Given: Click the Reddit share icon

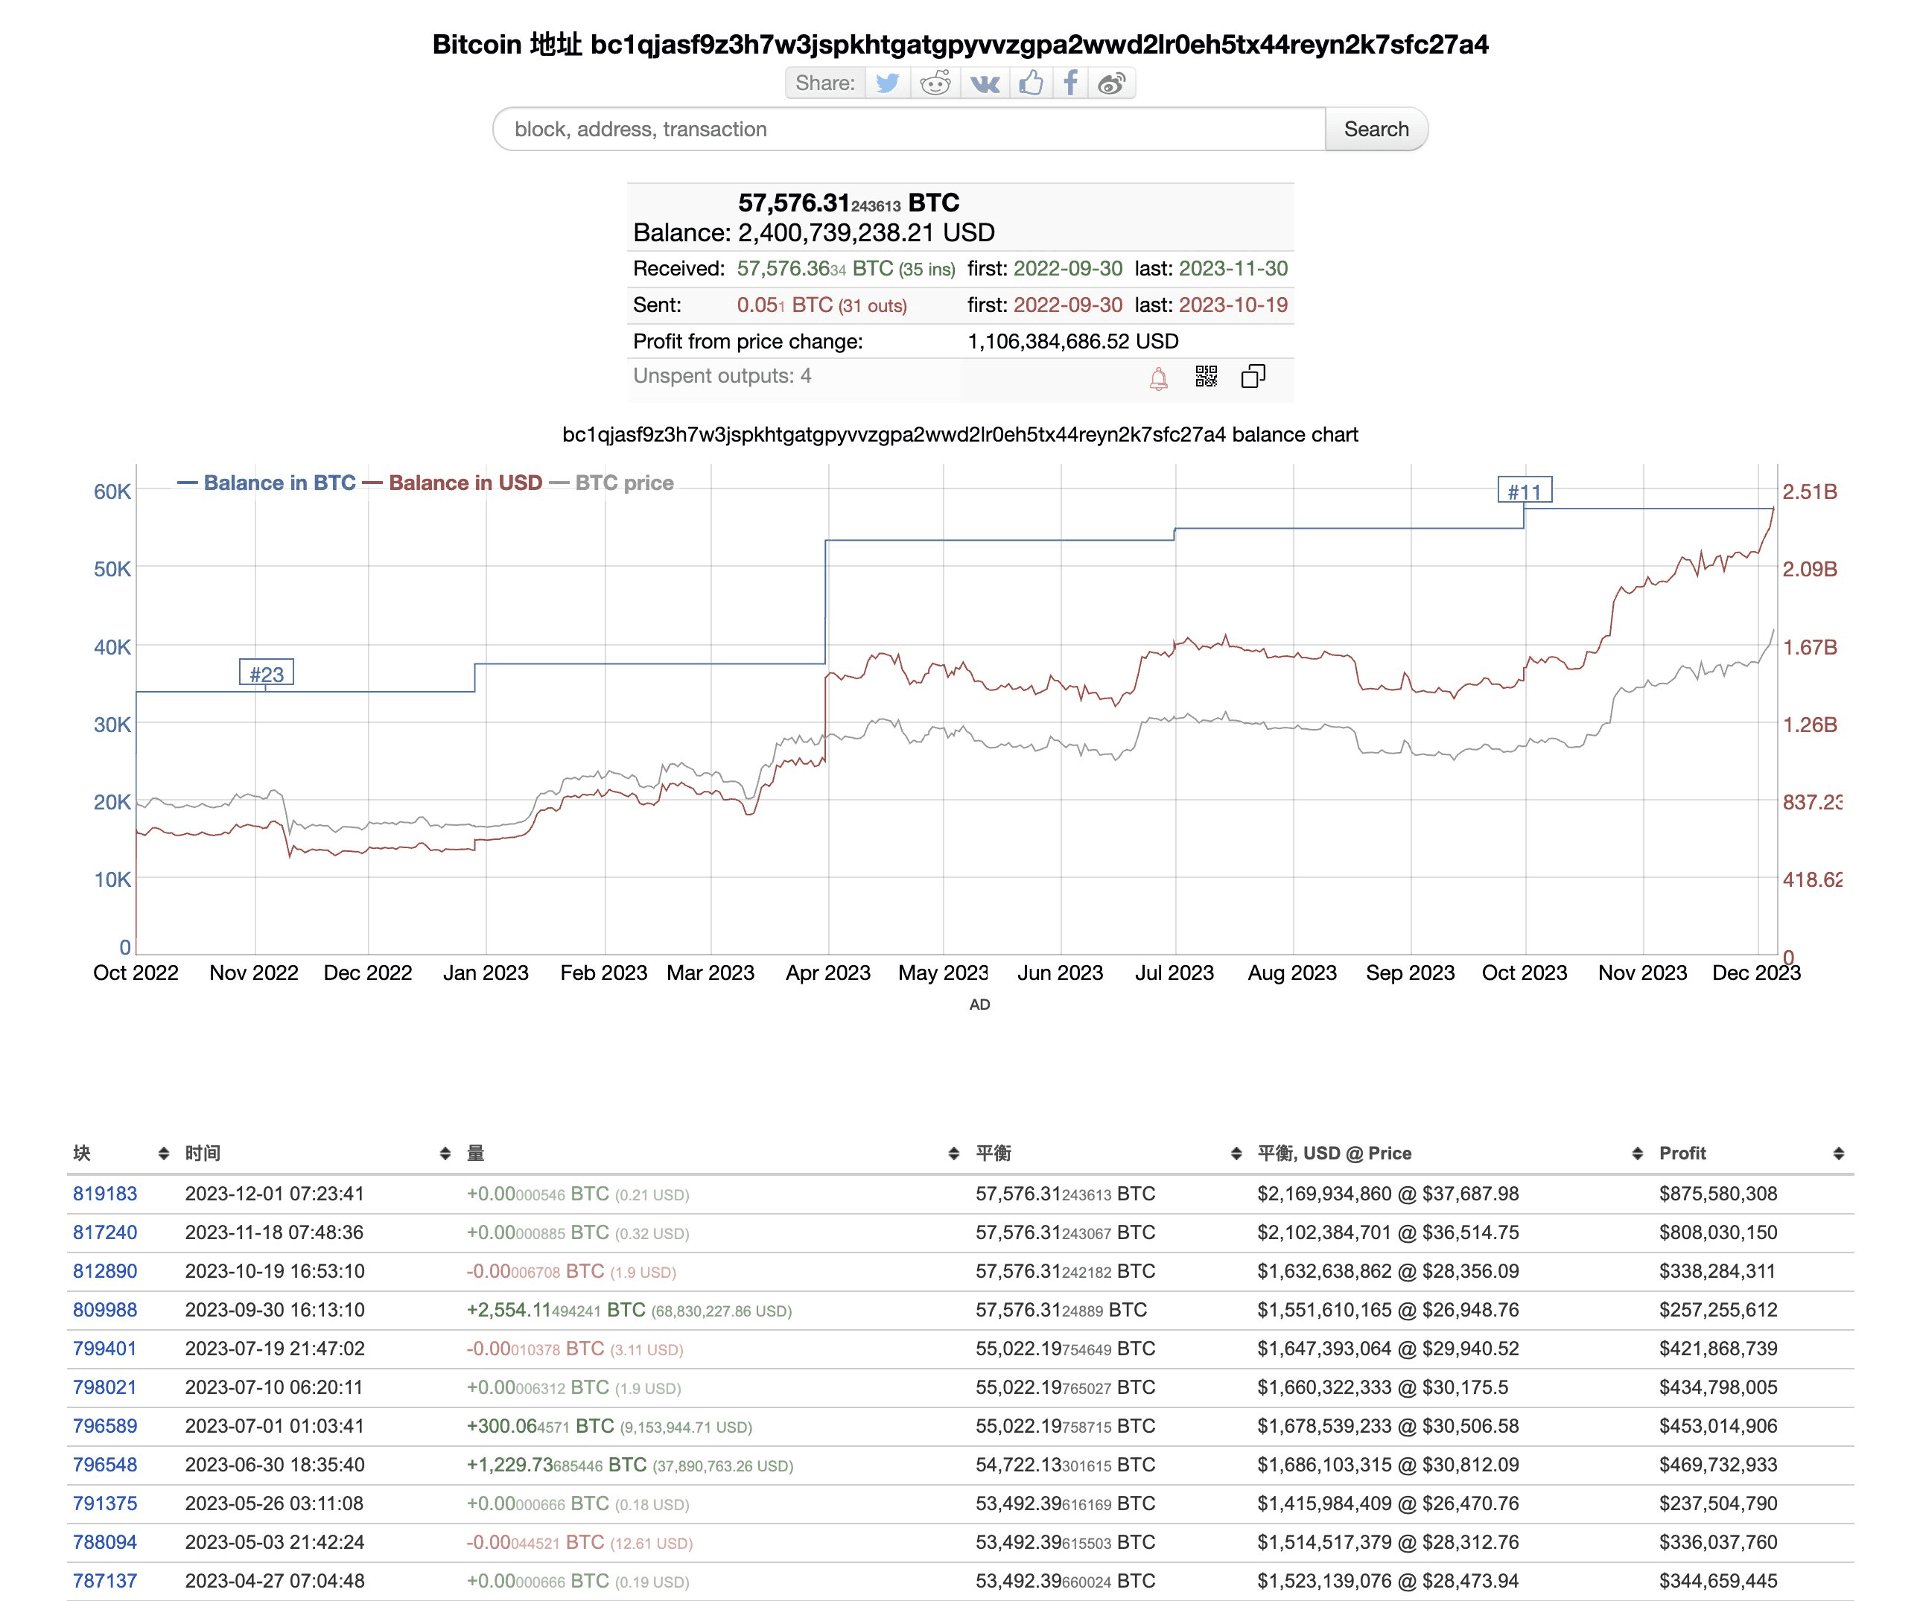Looking at the screenshot, I should 922,86.
